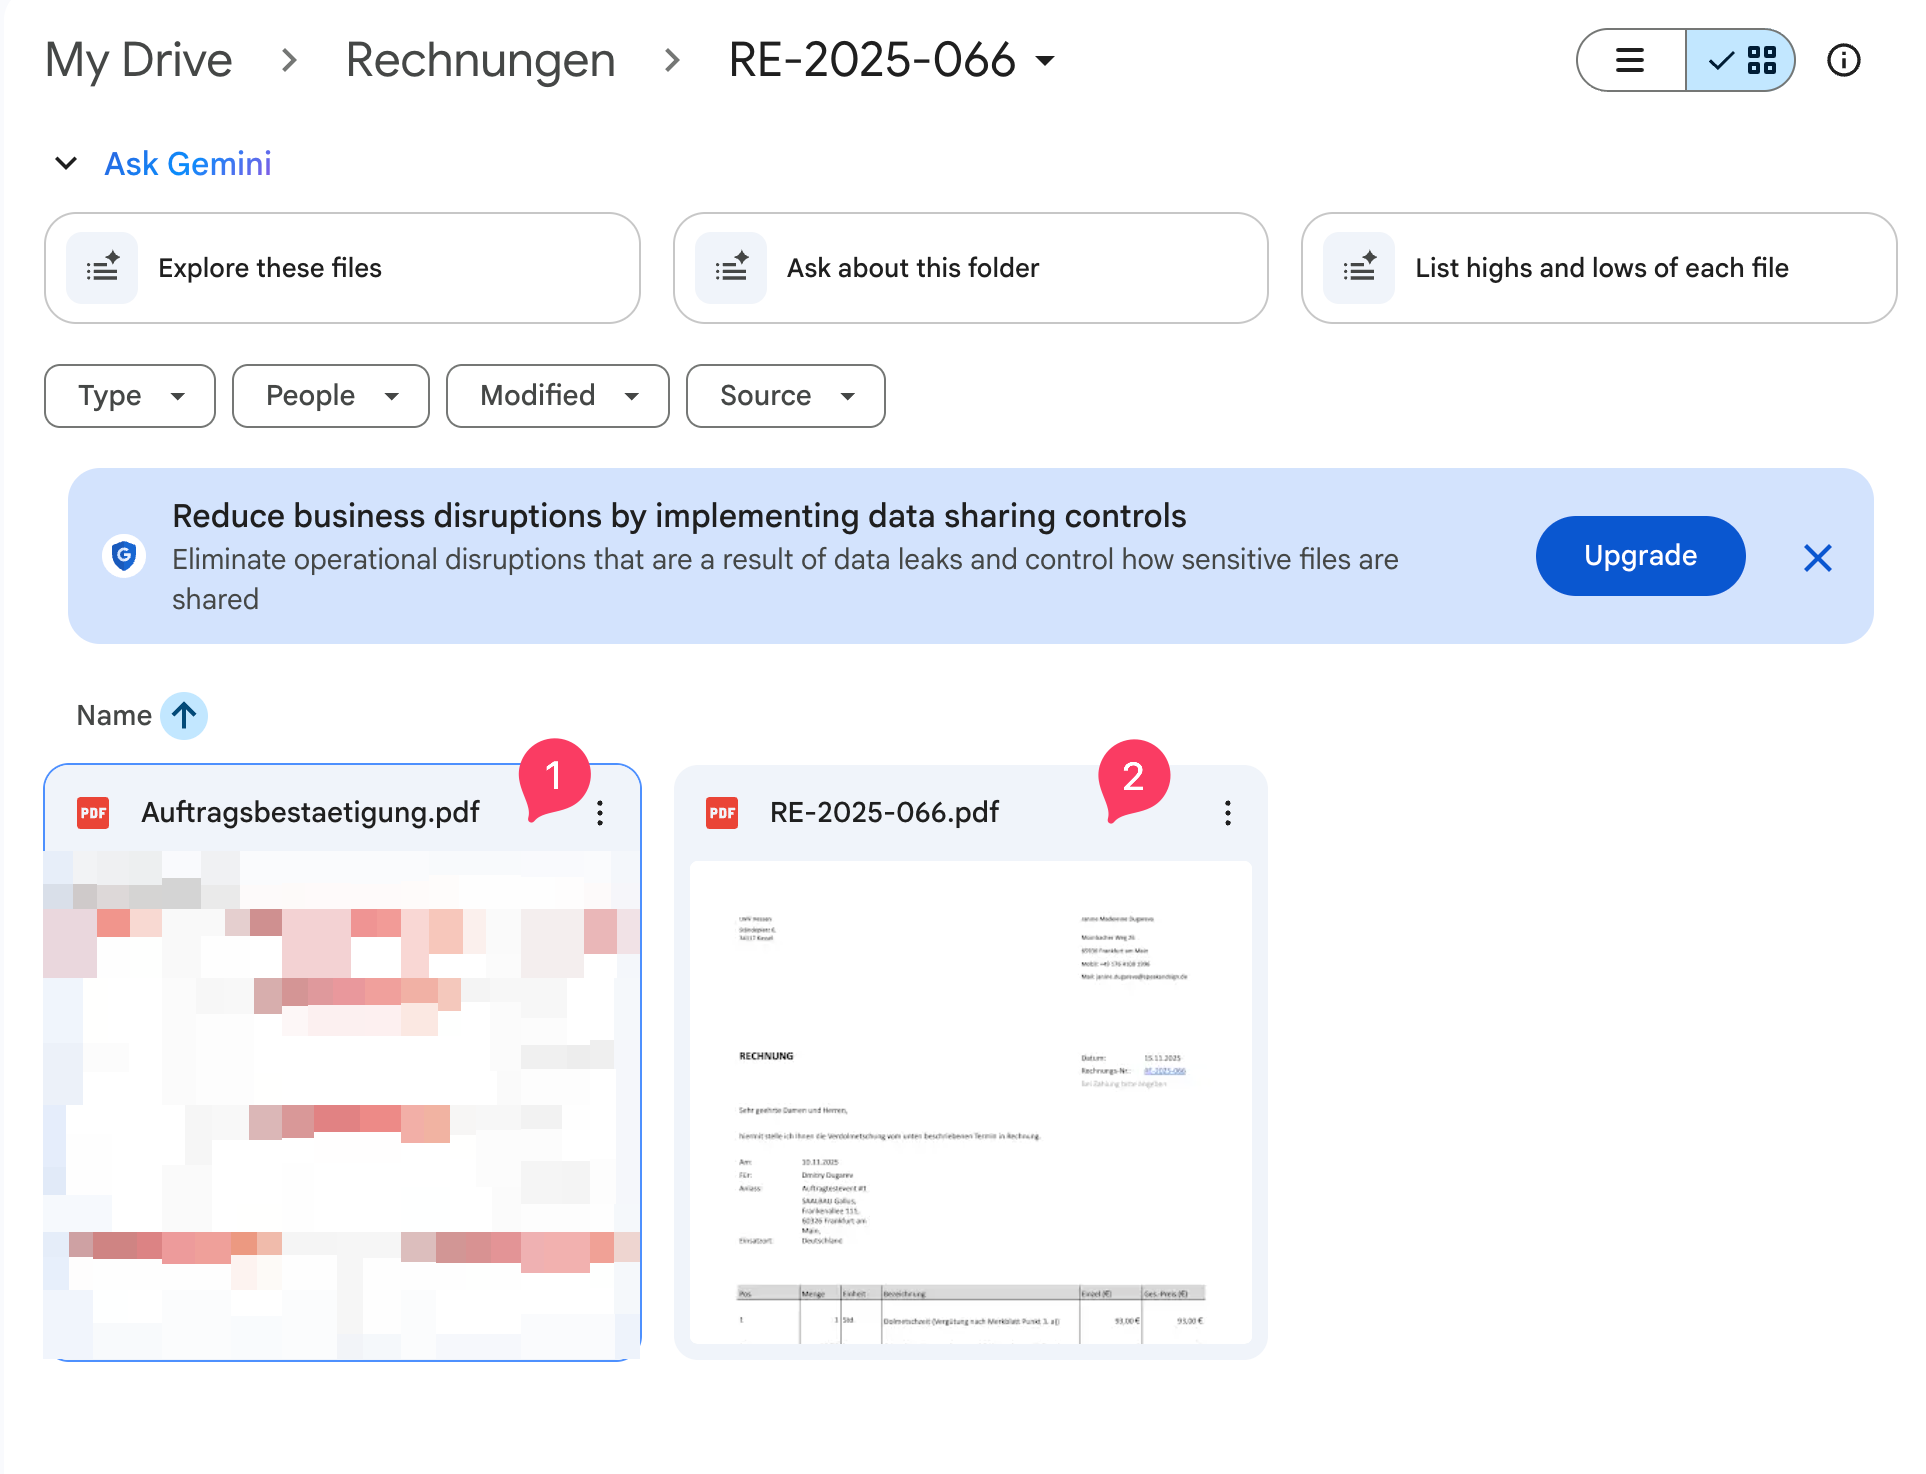
Task: Click Explore these files suggestion
Action: click(x=342, y=268)
